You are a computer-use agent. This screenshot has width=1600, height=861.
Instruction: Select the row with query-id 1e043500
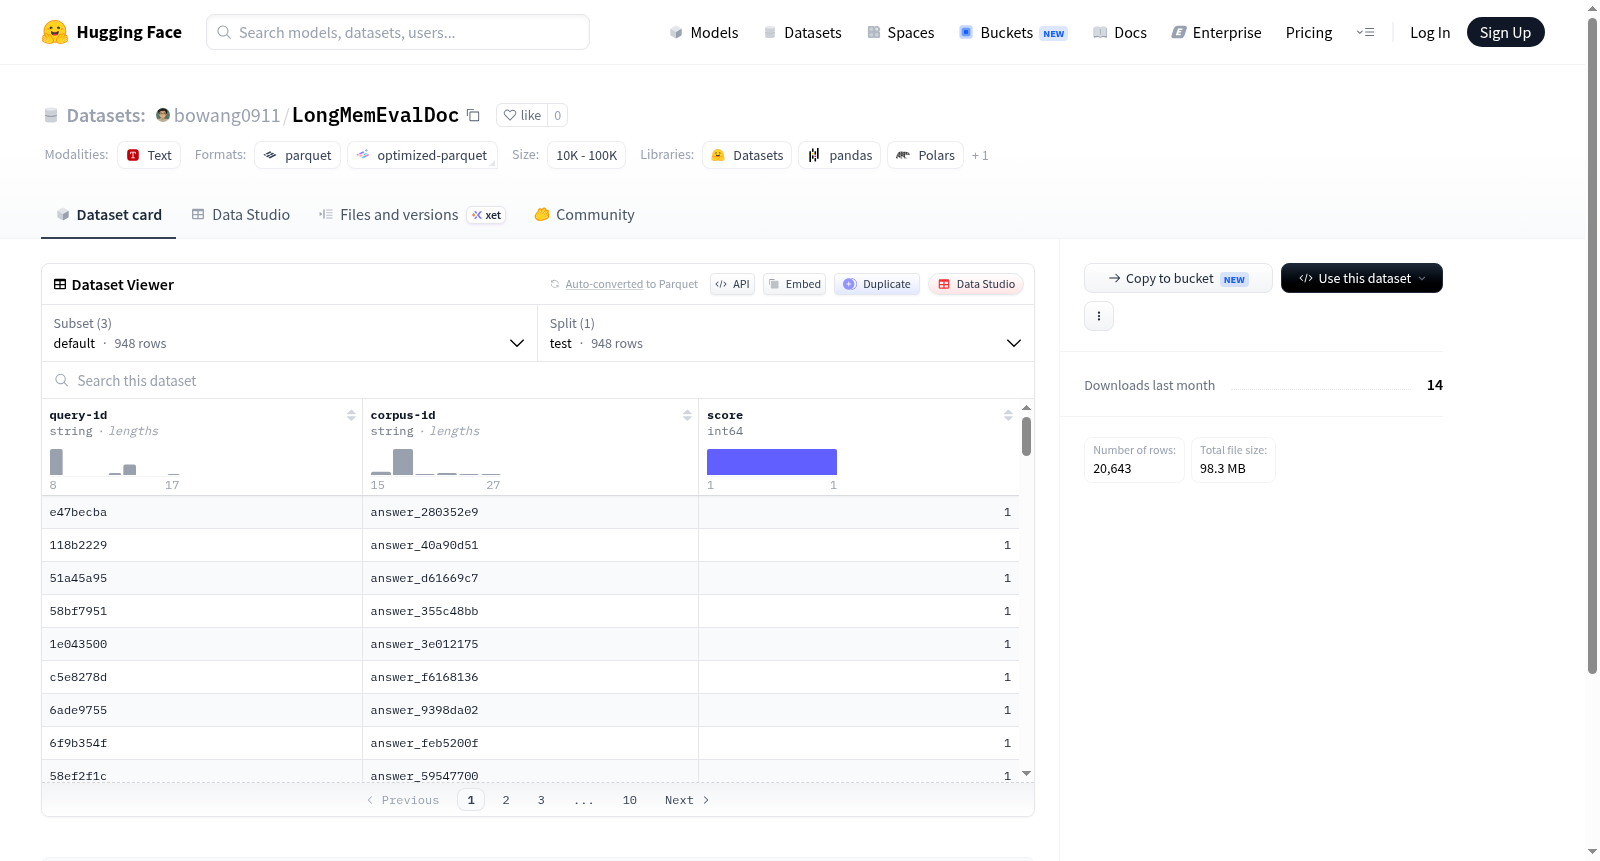coord(530,644)
